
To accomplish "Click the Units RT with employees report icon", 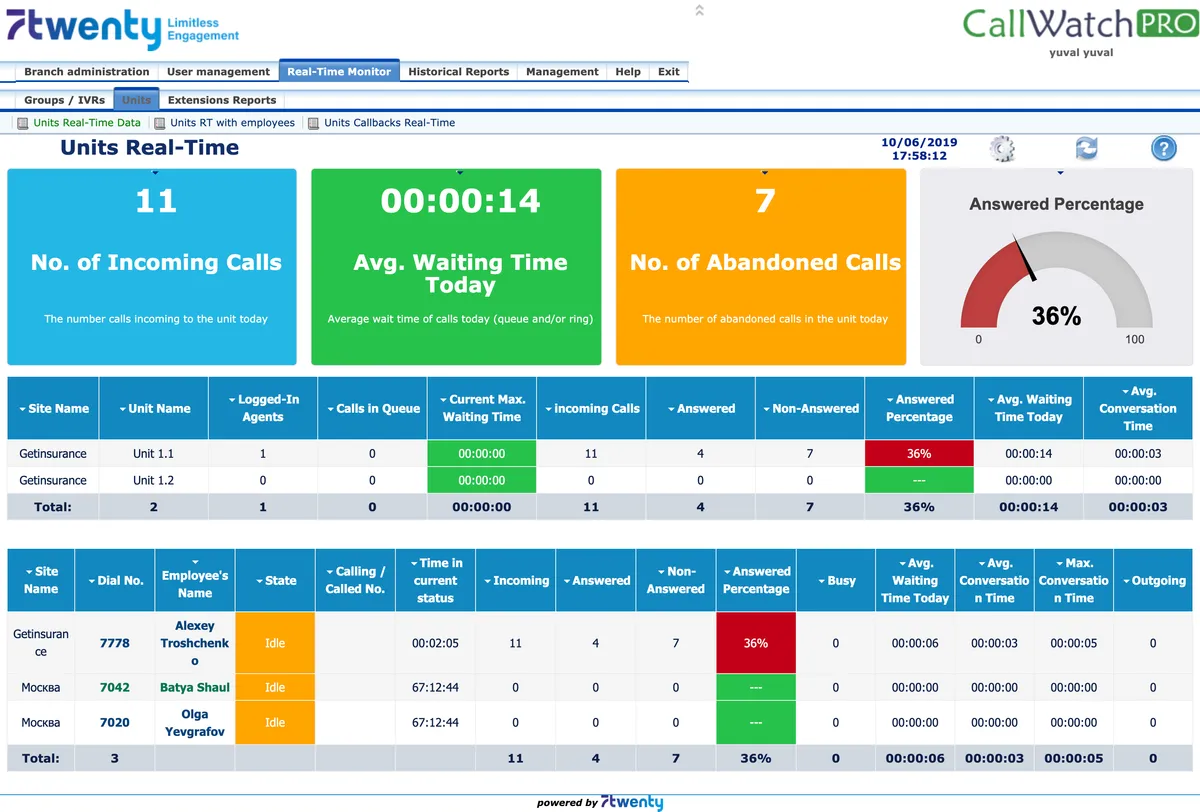I will click(160, 122).
